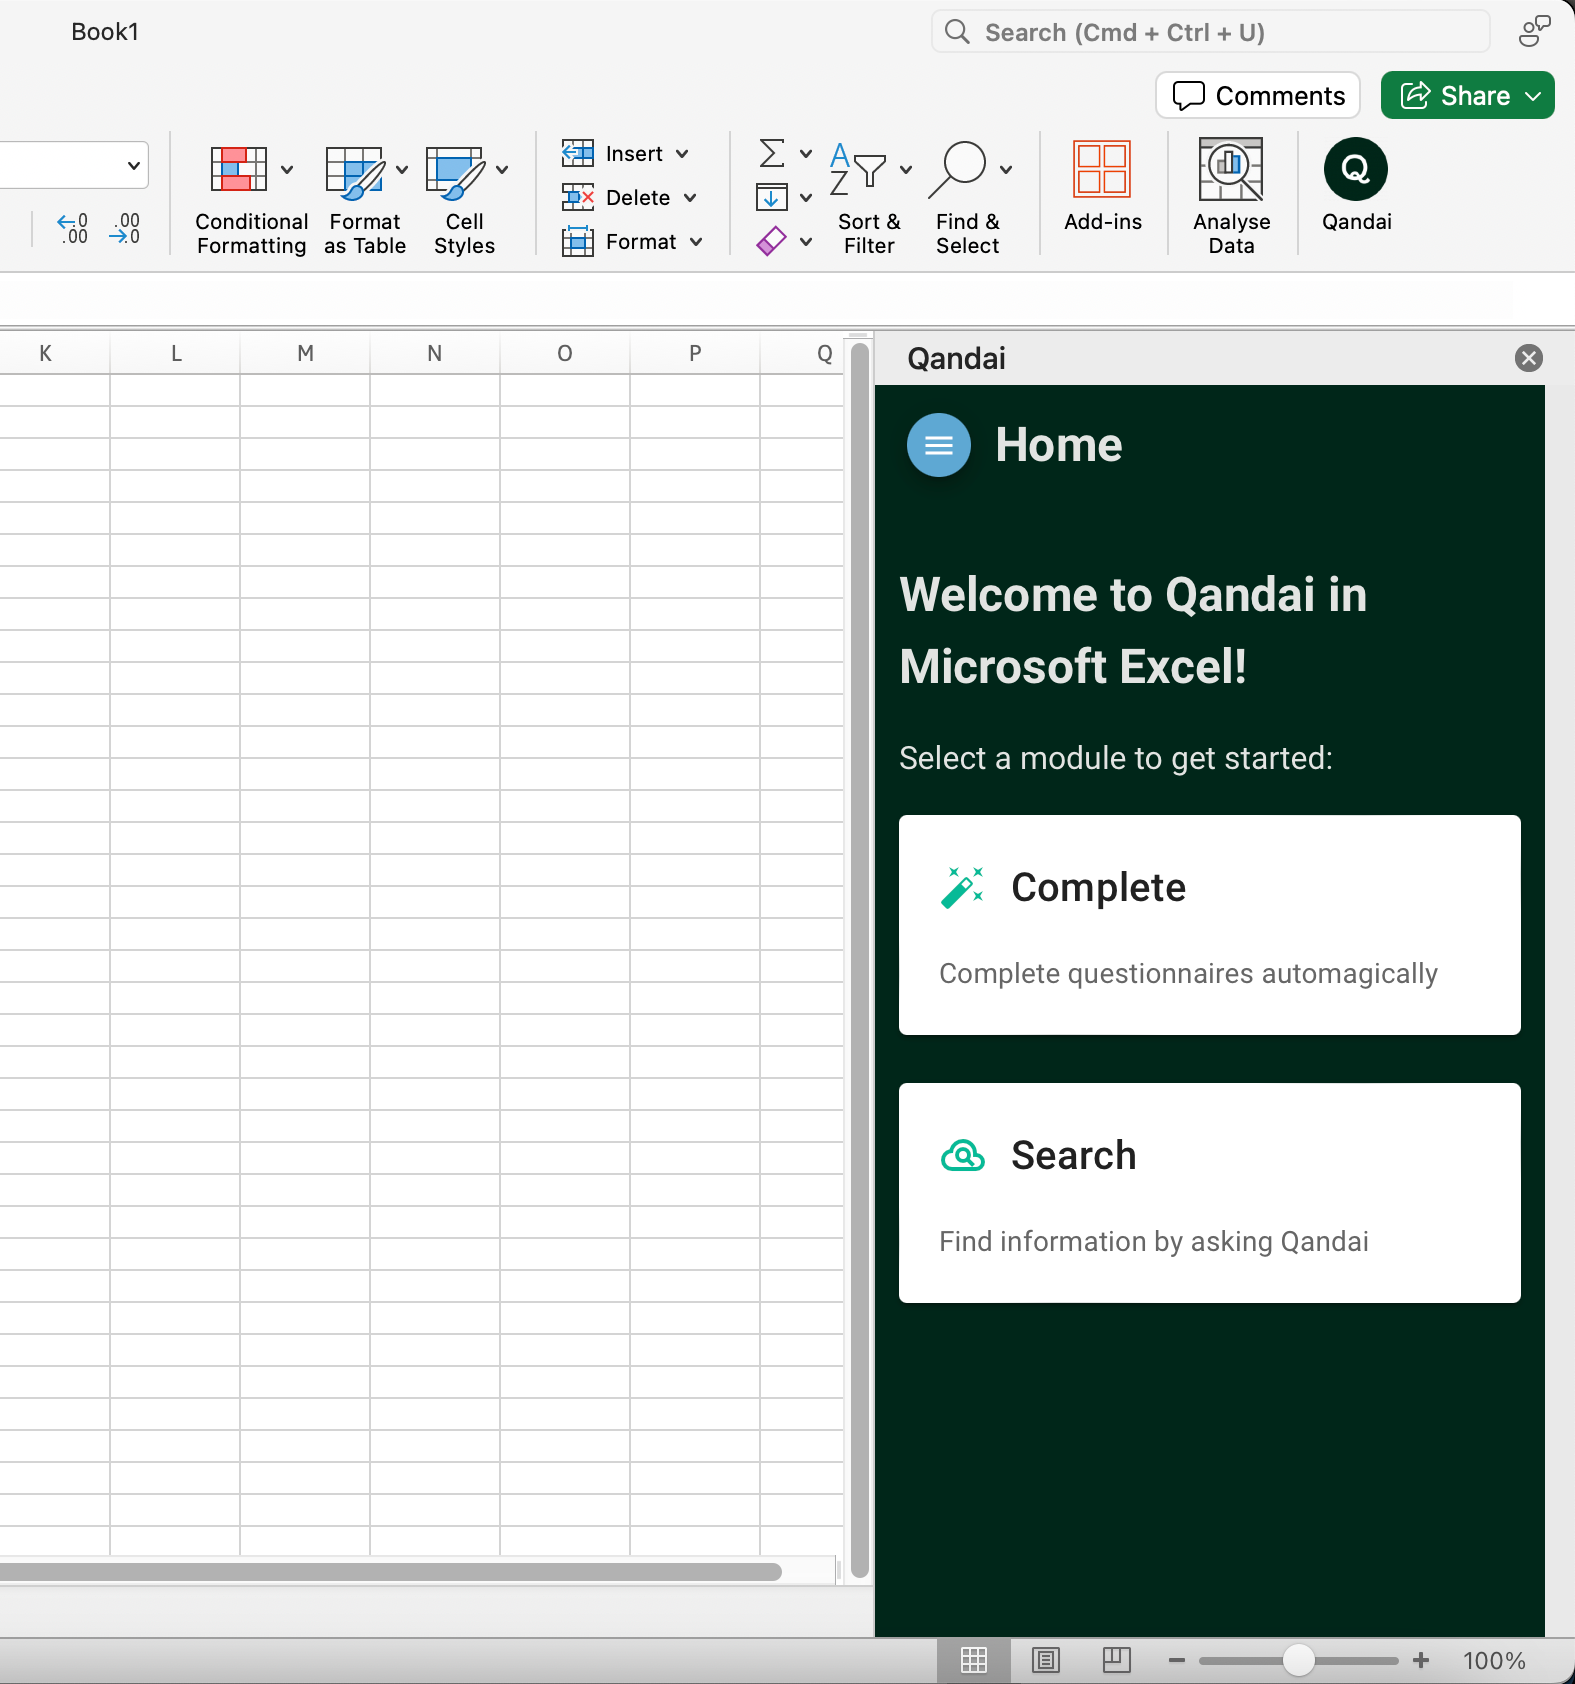Close the Qandai task pane
1575x1684 pixels.
1529,358
